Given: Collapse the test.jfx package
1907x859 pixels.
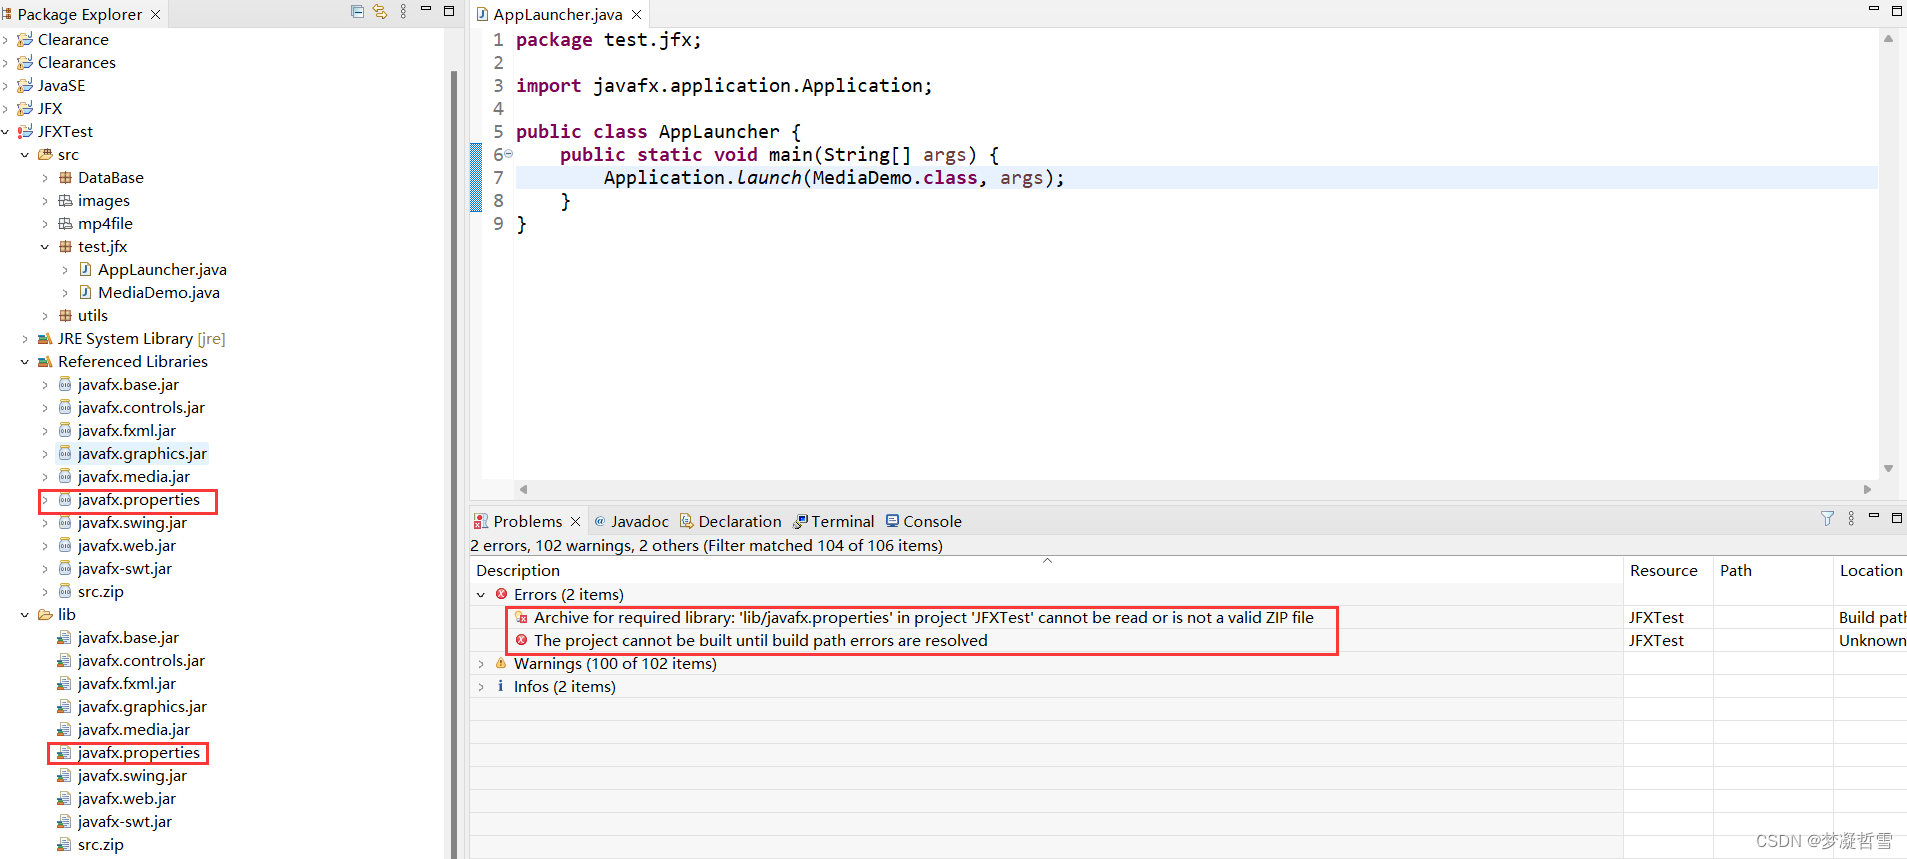Looking at the screenshot, I should [45, 246].
